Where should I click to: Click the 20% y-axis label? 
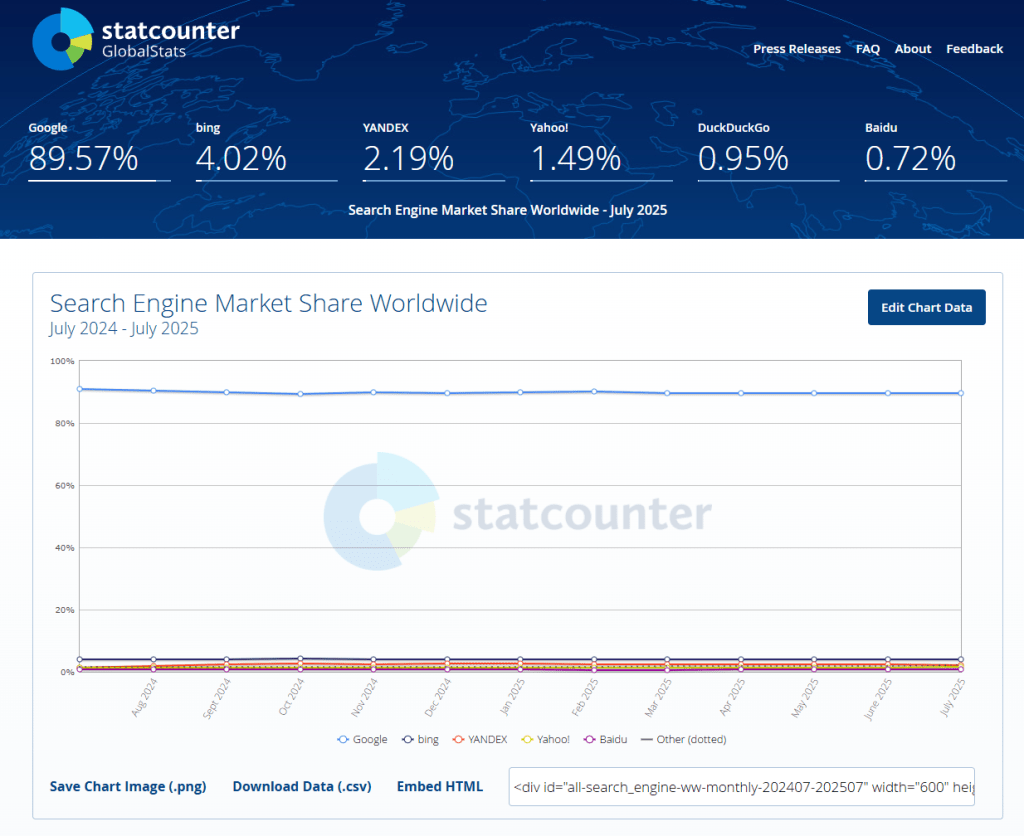65,610
